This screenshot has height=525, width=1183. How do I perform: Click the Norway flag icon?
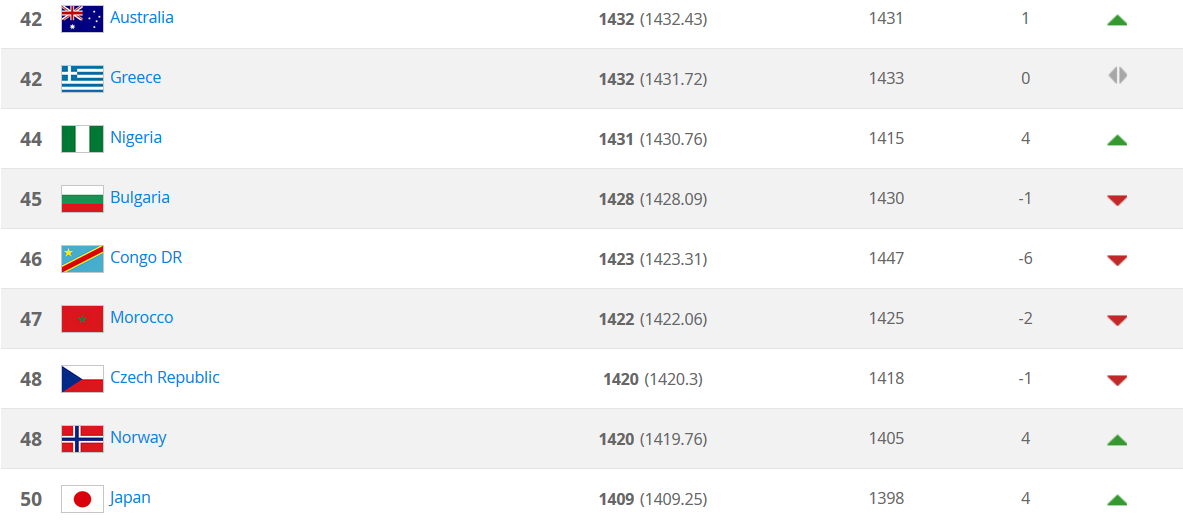(82, 438)
